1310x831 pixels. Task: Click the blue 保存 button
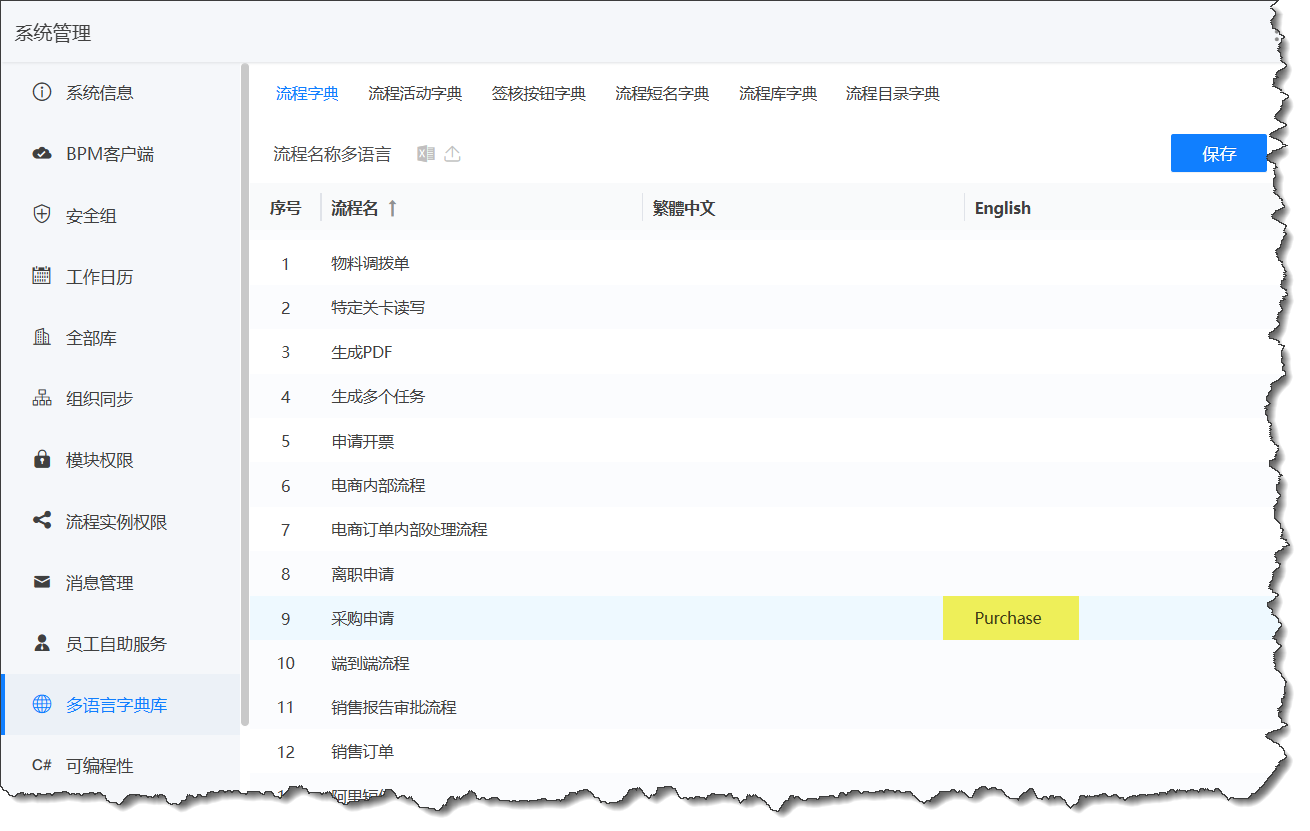(x=1219, y=152)
